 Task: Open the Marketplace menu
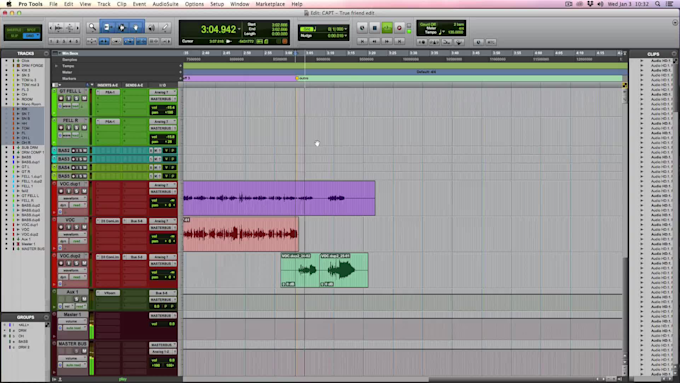click(x=270, y=4)
